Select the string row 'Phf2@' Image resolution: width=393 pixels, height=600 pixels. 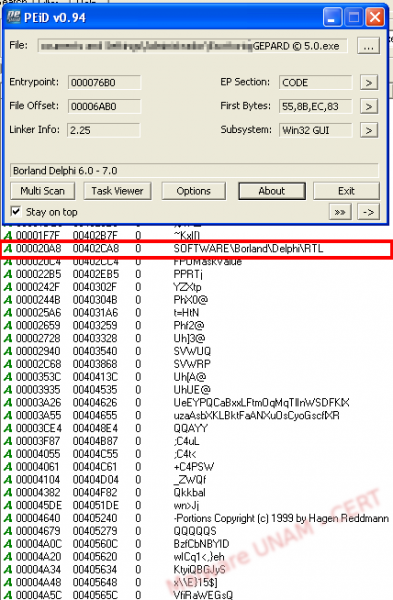[x=189, y=326]
